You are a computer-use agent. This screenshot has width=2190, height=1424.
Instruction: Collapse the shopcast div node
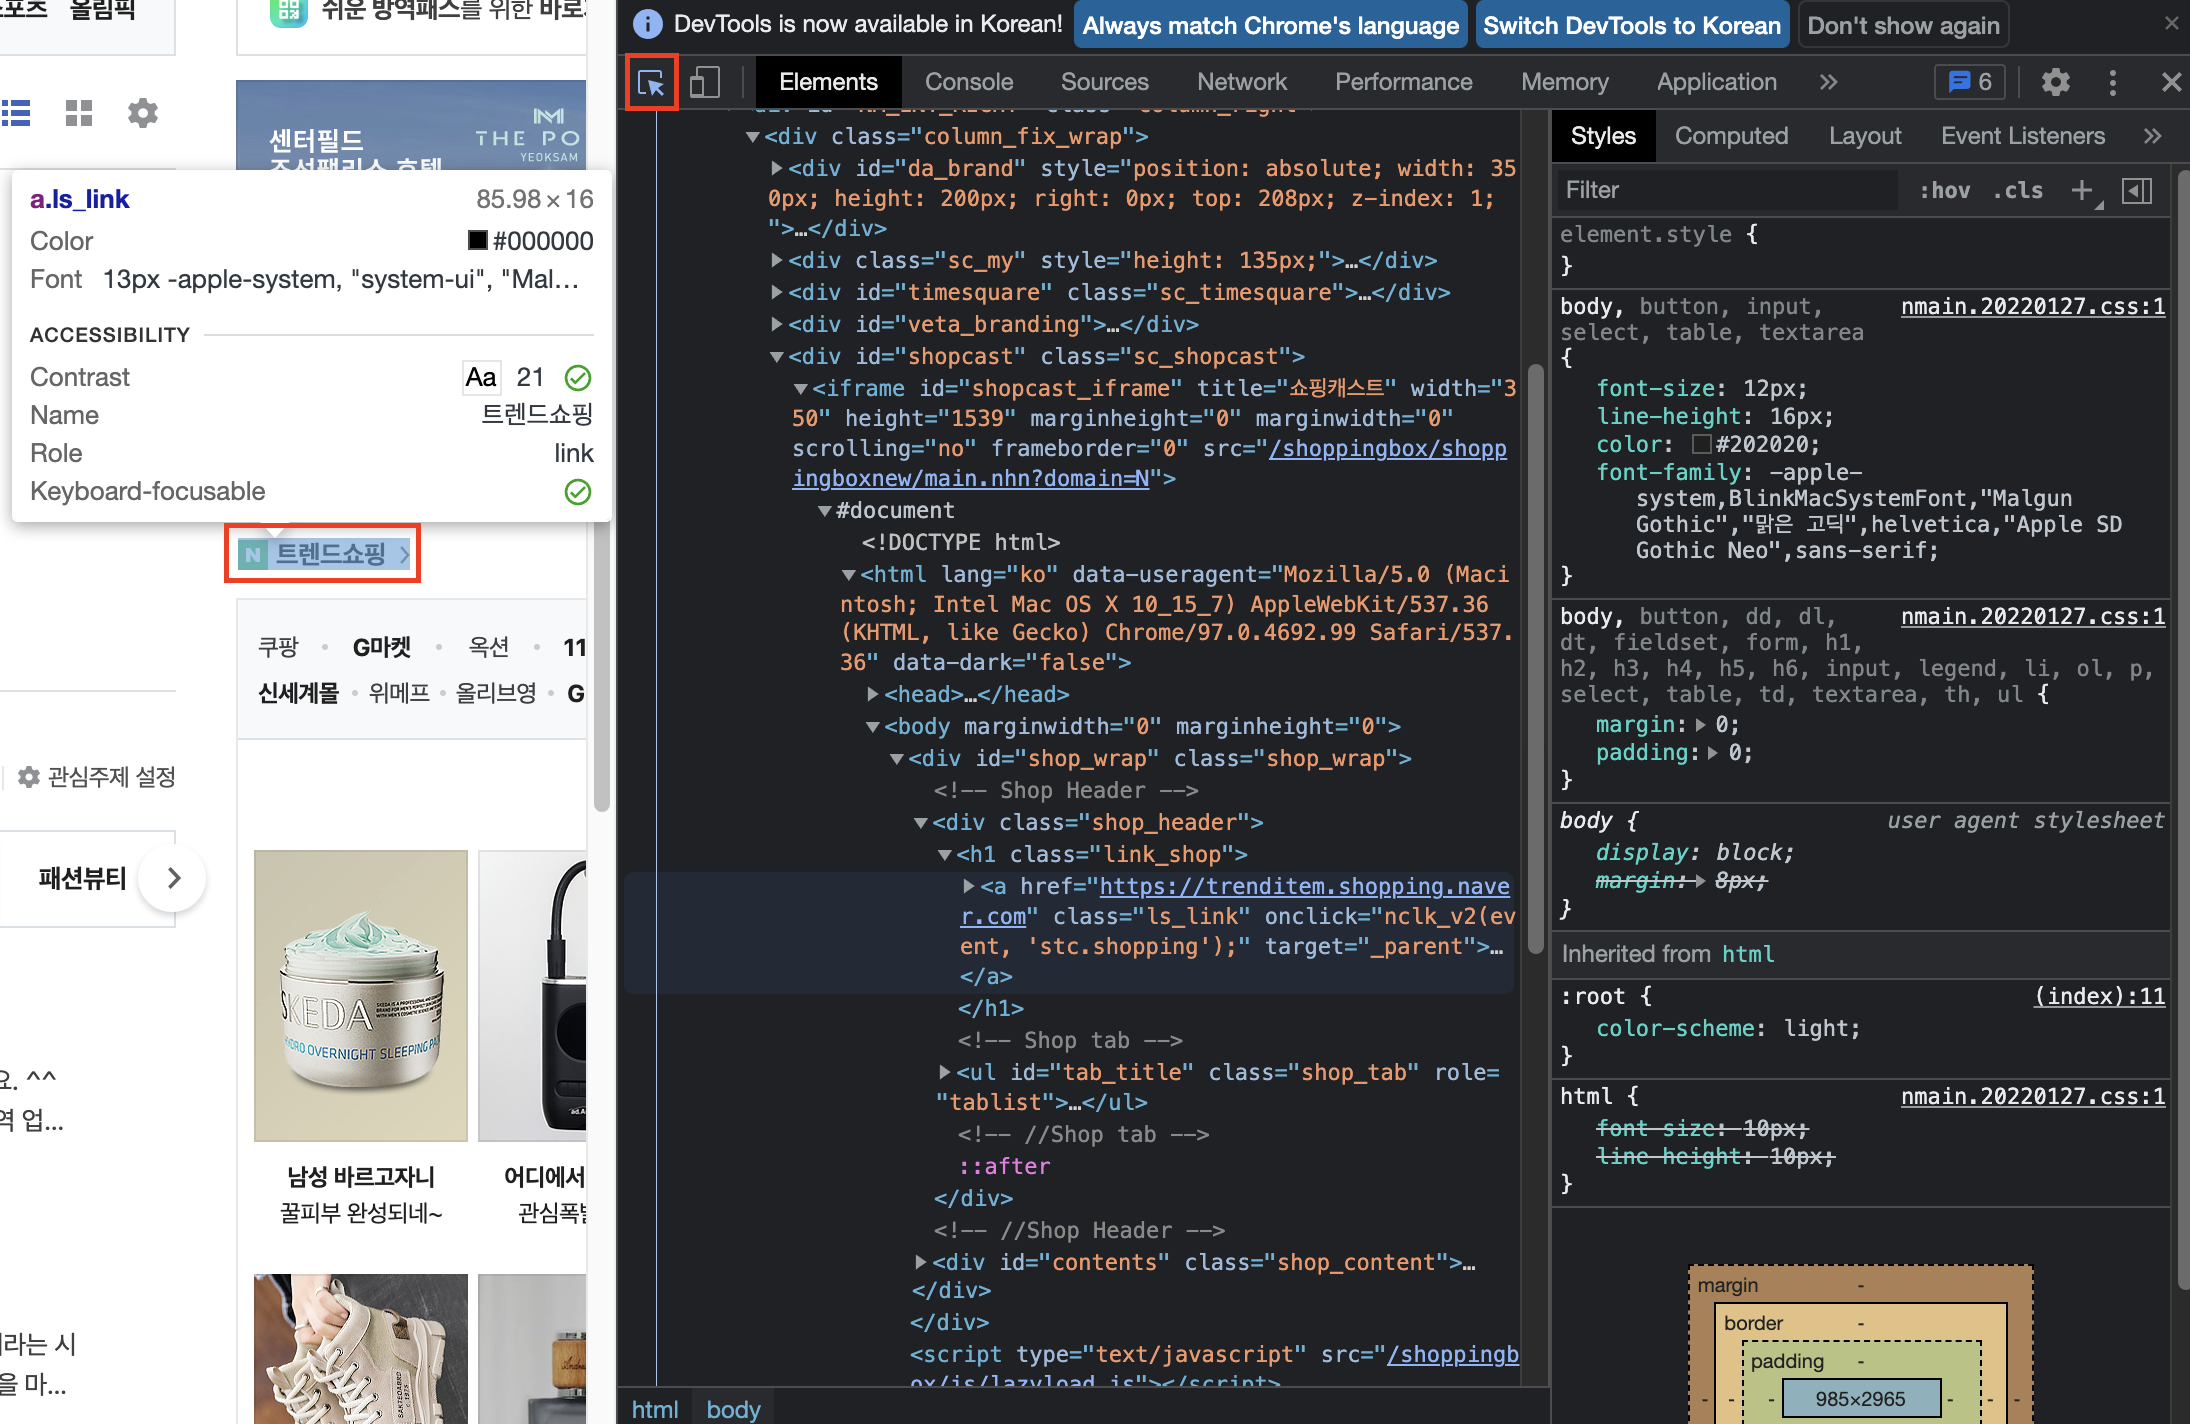pyautogui.click(x=777, y=357)
